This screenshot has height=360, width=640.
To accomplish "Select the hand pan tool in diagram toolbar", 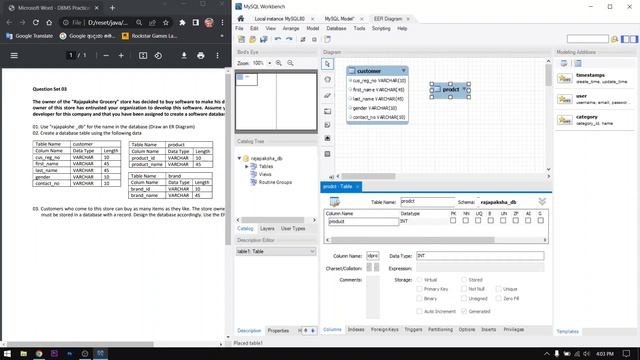I will pyautogui.click(x=327, y=80).
